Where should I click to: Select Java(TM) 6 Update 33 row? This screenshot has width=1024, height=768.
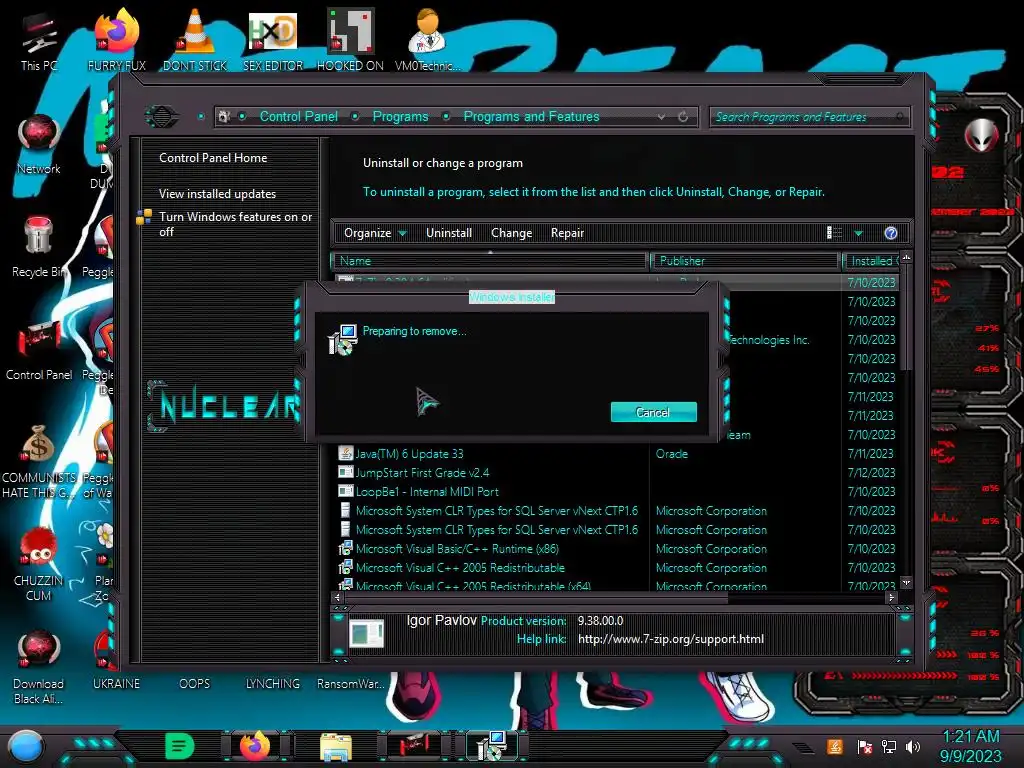point(616,453)
